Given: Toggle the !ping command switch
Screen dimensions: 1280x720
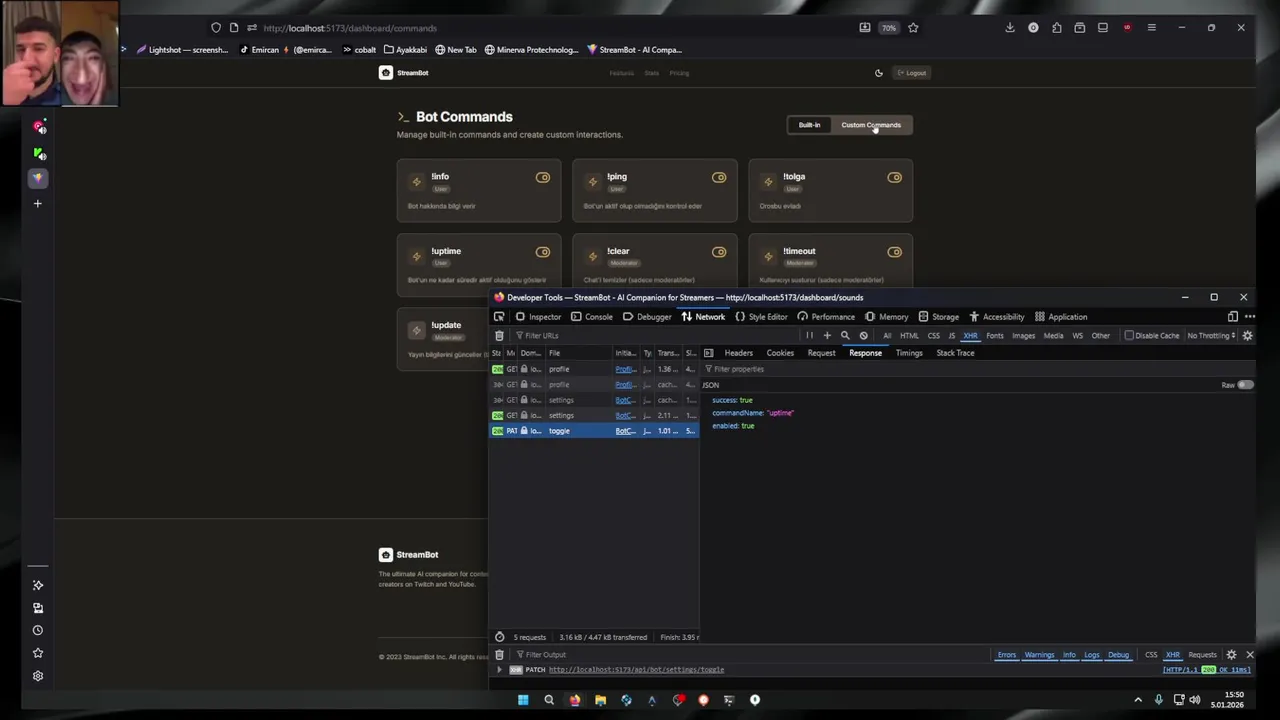Looking at the screenshot, I should 719,178.
